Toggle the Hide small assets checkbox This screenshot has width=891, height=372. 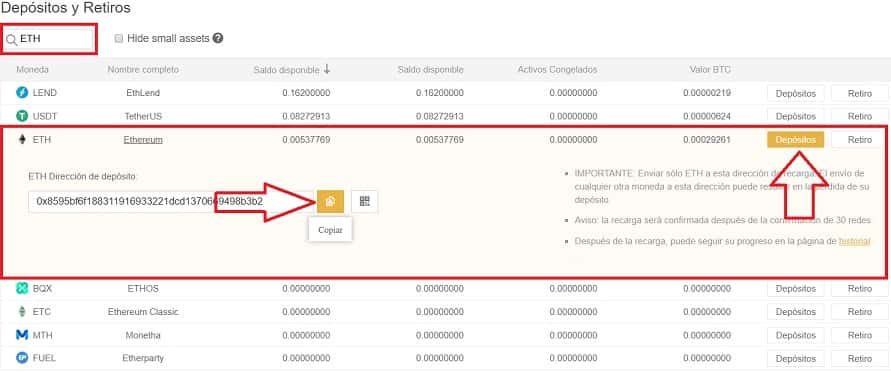119,39
